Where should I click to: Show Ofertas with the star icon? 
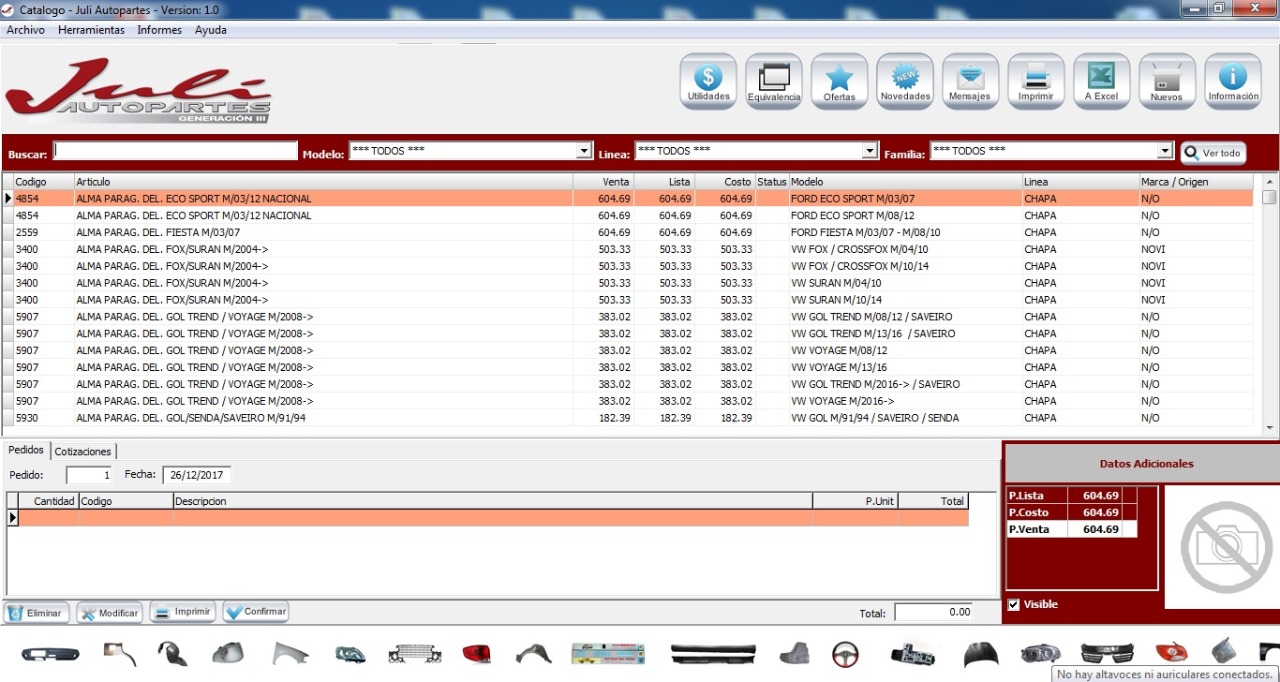(839, 82)
